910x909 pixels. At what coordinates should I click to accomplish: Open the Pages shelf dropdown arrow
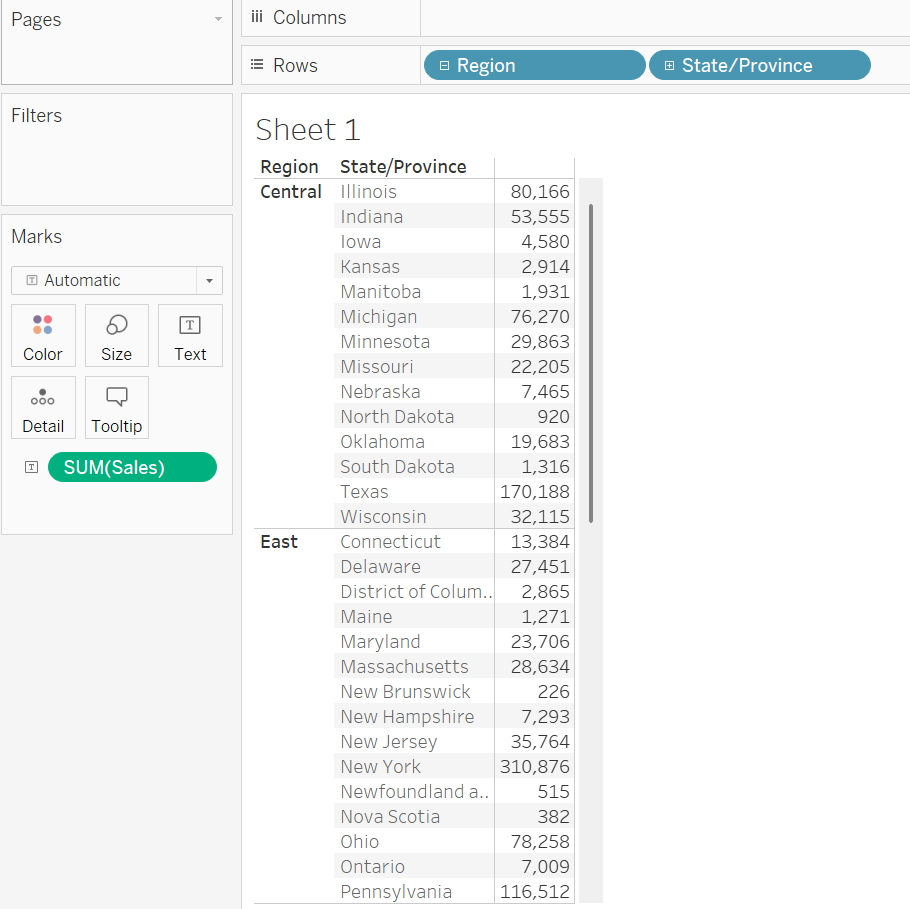(x=218, y=19)
